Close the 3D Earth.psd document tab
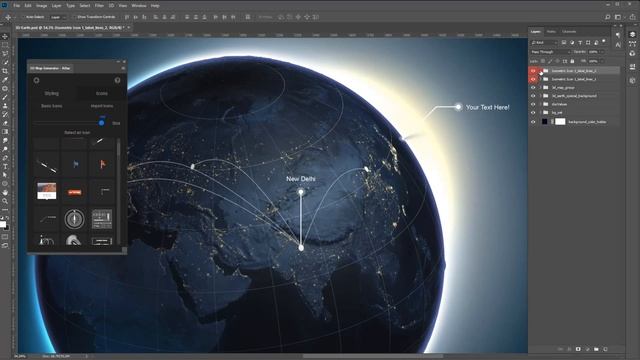This screenshot has height=360, width=640. pos(129,27)
